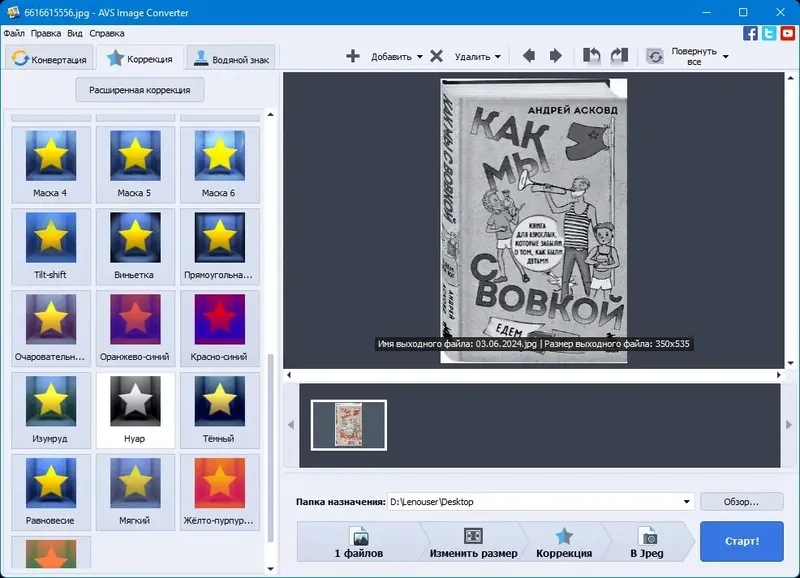Viewport: 800px width, 578px height.
Task: Go to the next image arrow
Action: [x=556, y=56]
